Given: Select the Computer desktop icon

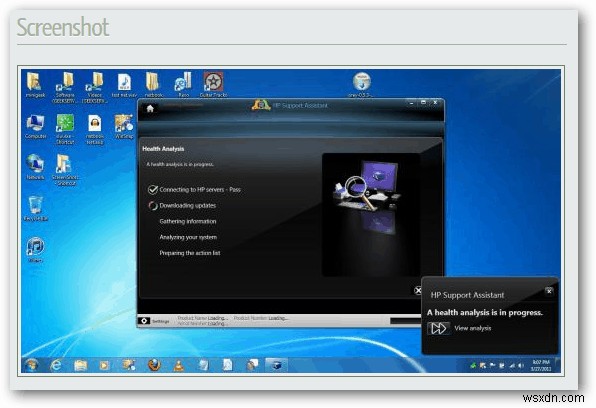Looking at the screenshot, I should coord(35,126).
